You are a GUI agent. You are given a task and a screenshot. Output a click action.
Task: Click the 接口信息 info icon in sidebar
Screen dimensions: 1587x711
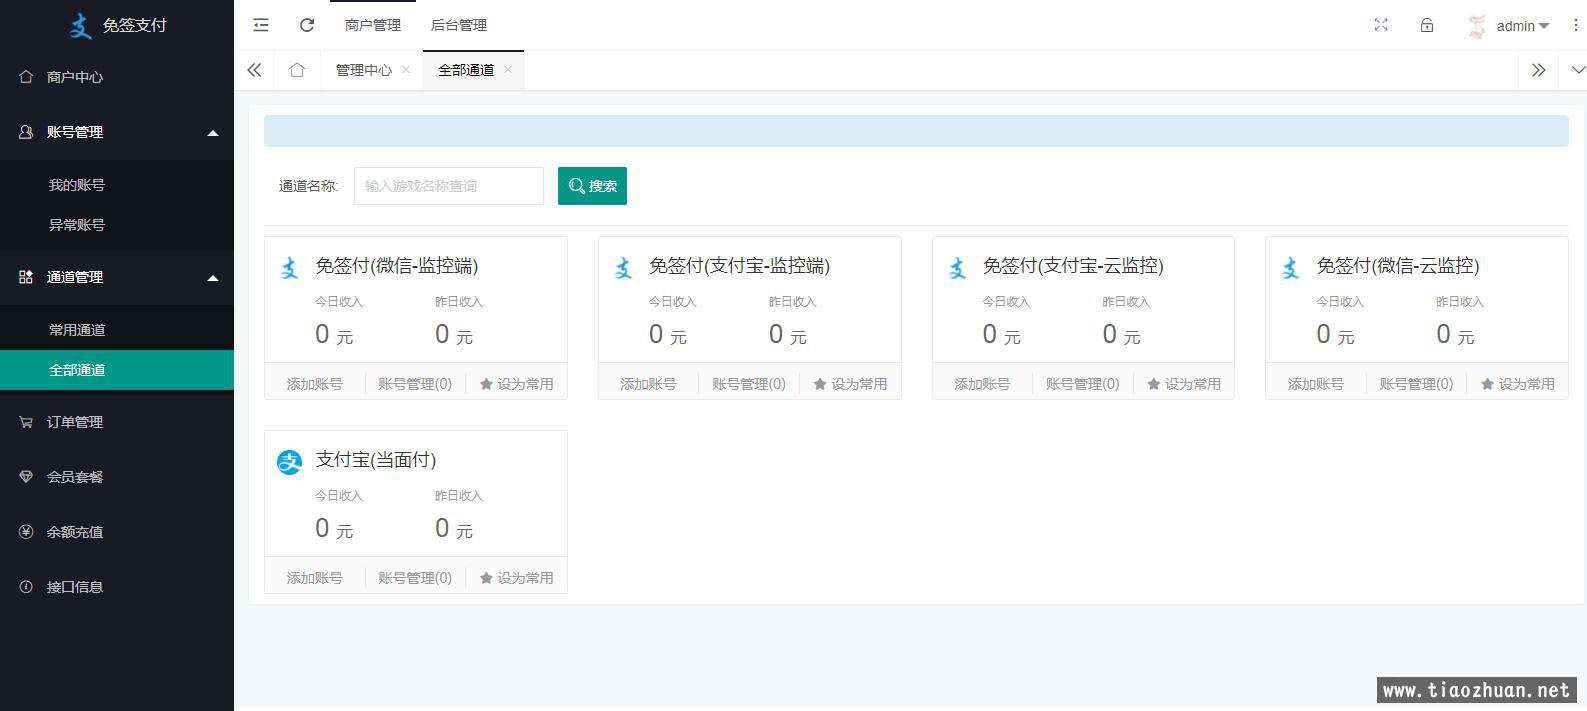26,587
